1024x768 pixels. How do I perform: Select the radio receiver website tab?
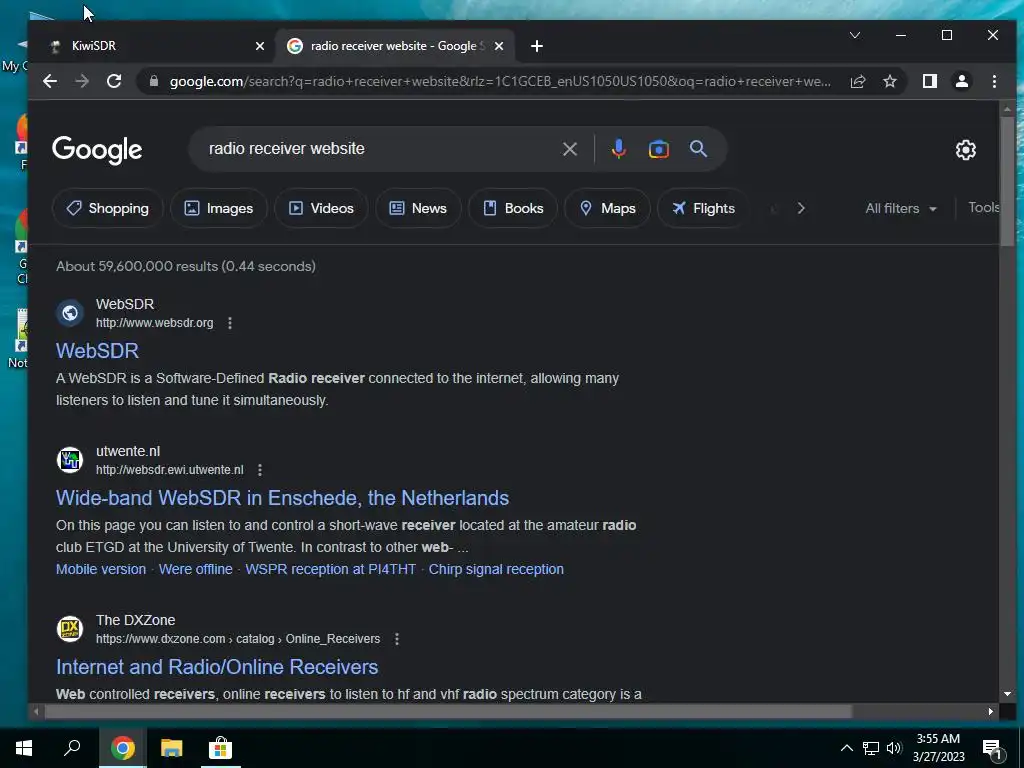coord(394,46)
